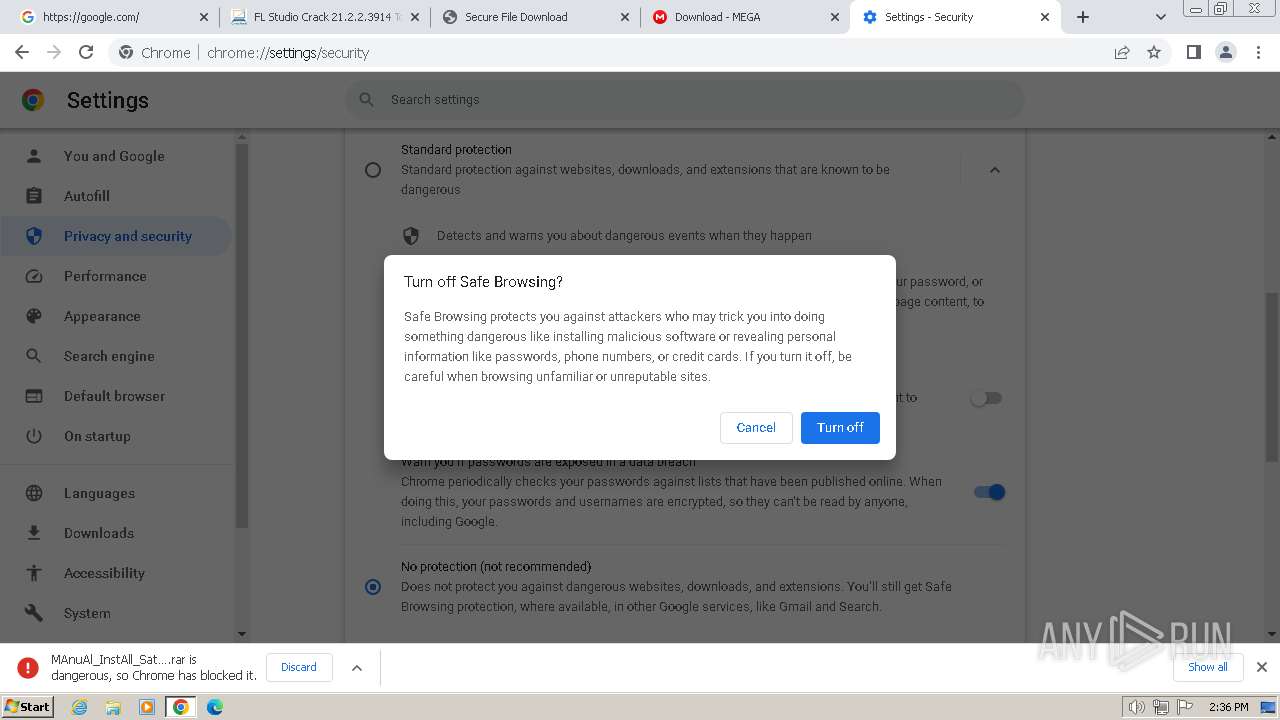
Task: Close the downloads bar
Action: (1262, 667)
